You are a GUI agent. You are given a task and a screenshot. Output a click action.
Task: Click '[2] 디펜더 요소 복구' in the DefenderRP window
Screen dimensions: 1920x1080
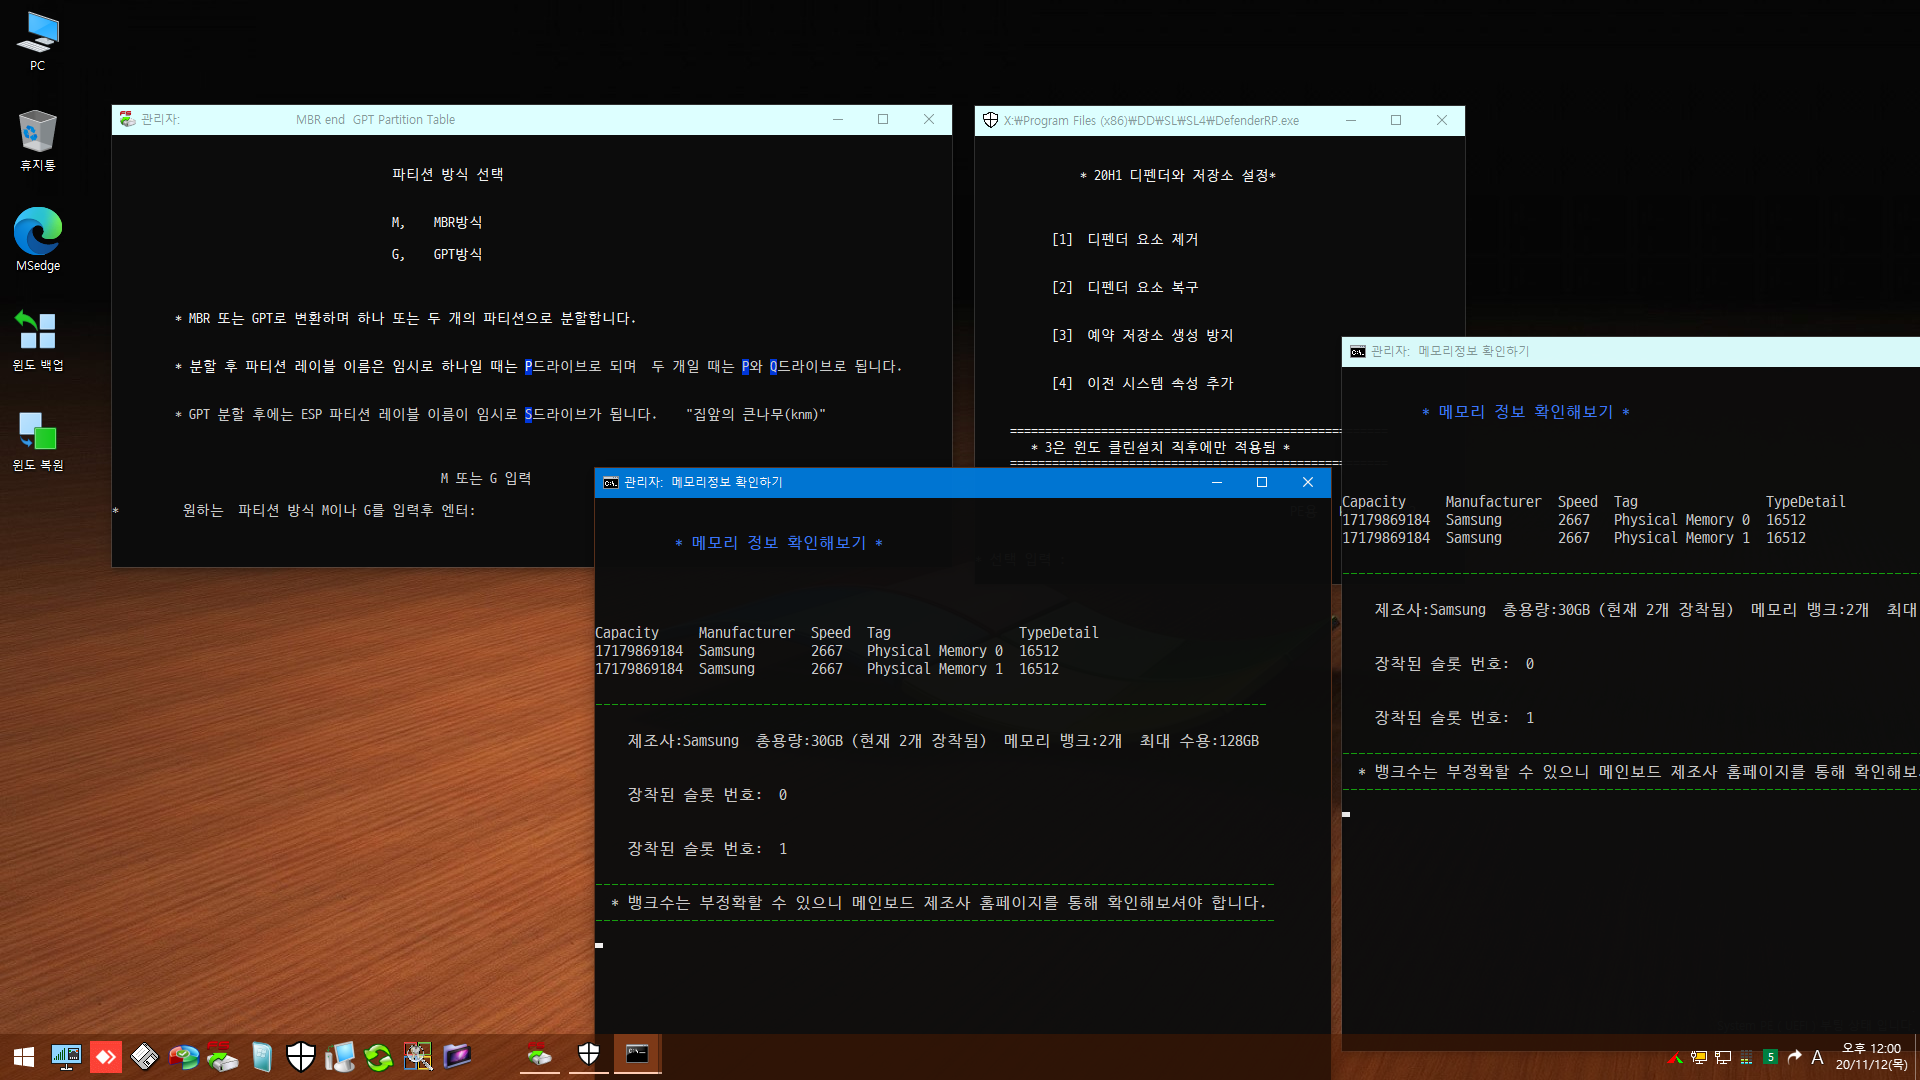1125,287
